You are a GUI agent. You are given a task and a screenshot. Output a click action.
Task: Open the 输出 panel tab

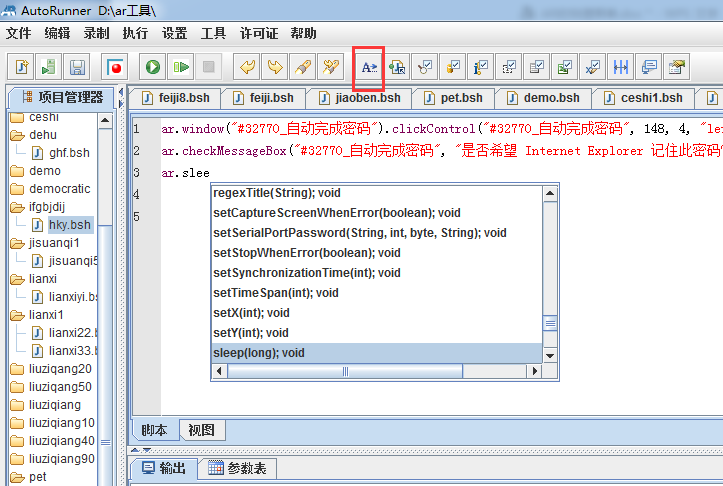[x=164, y=468]
